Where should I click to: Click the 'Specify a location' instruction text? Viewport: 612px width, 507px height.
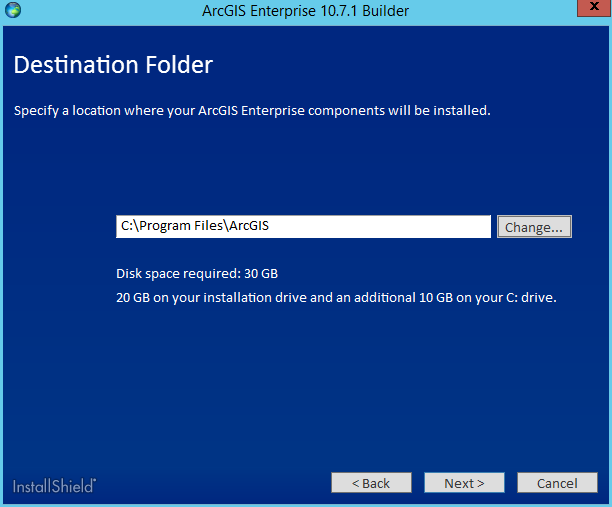[252, 110]
